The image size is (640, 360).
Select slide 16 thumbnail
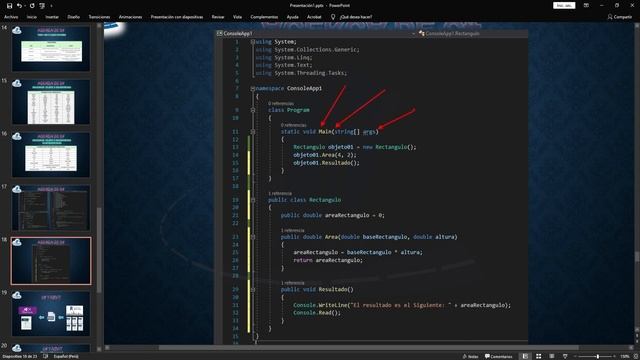(51, 155)
